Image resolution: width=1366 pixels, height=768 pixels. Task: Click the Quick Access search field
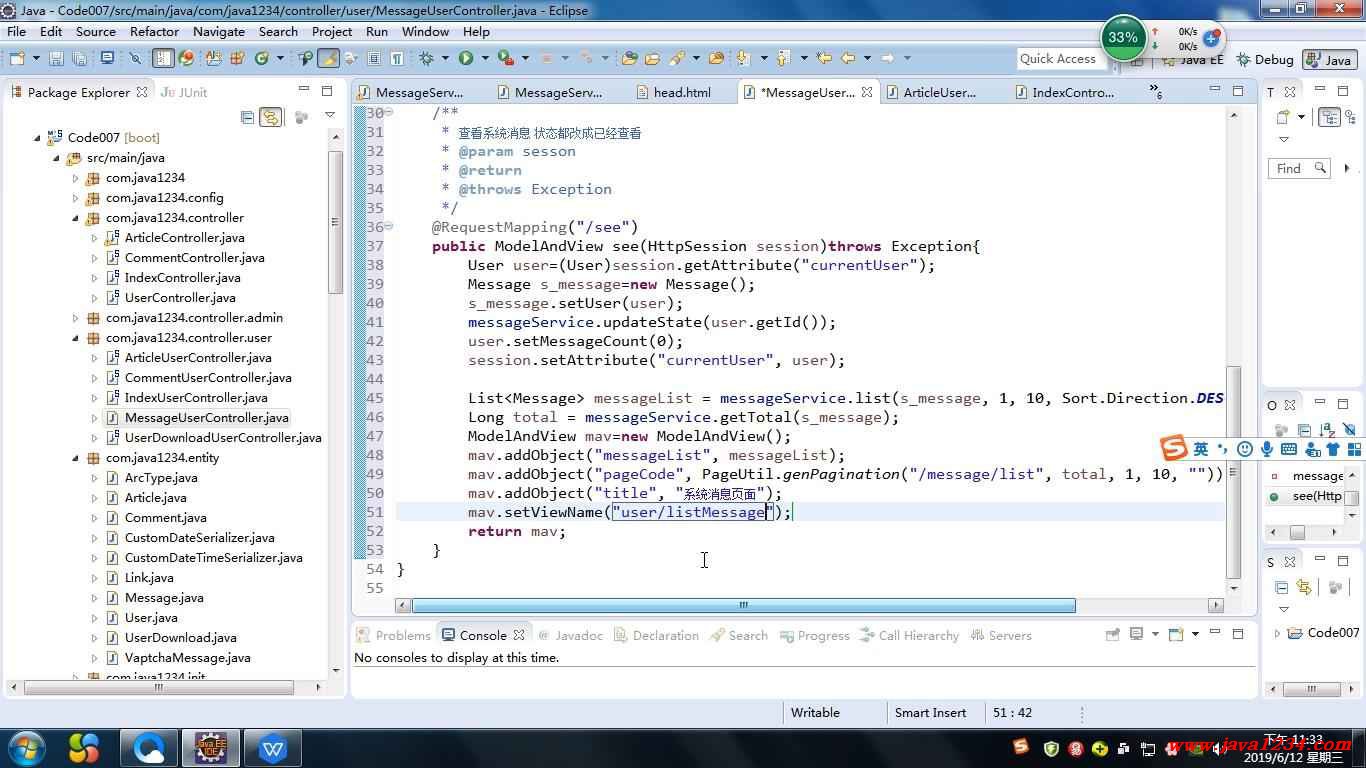tap(1060, 59)
